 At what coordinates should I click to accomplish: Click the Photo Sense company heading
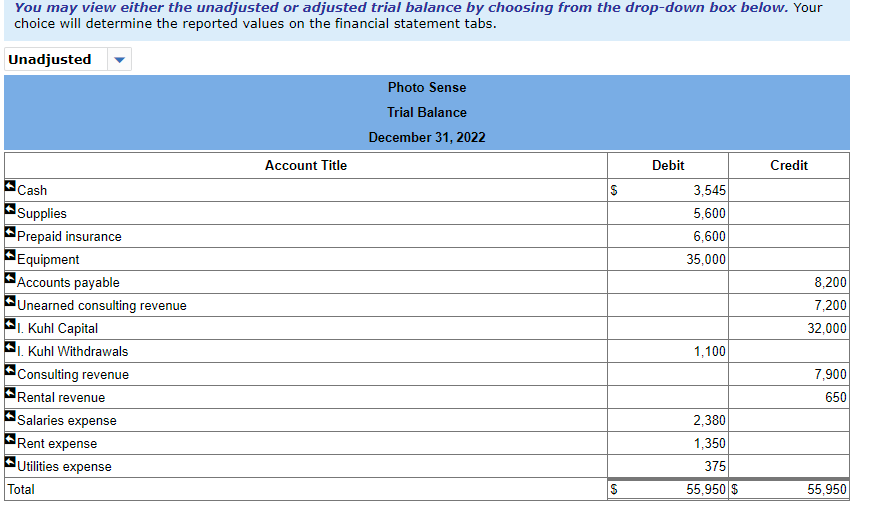[x=427, y=88]
